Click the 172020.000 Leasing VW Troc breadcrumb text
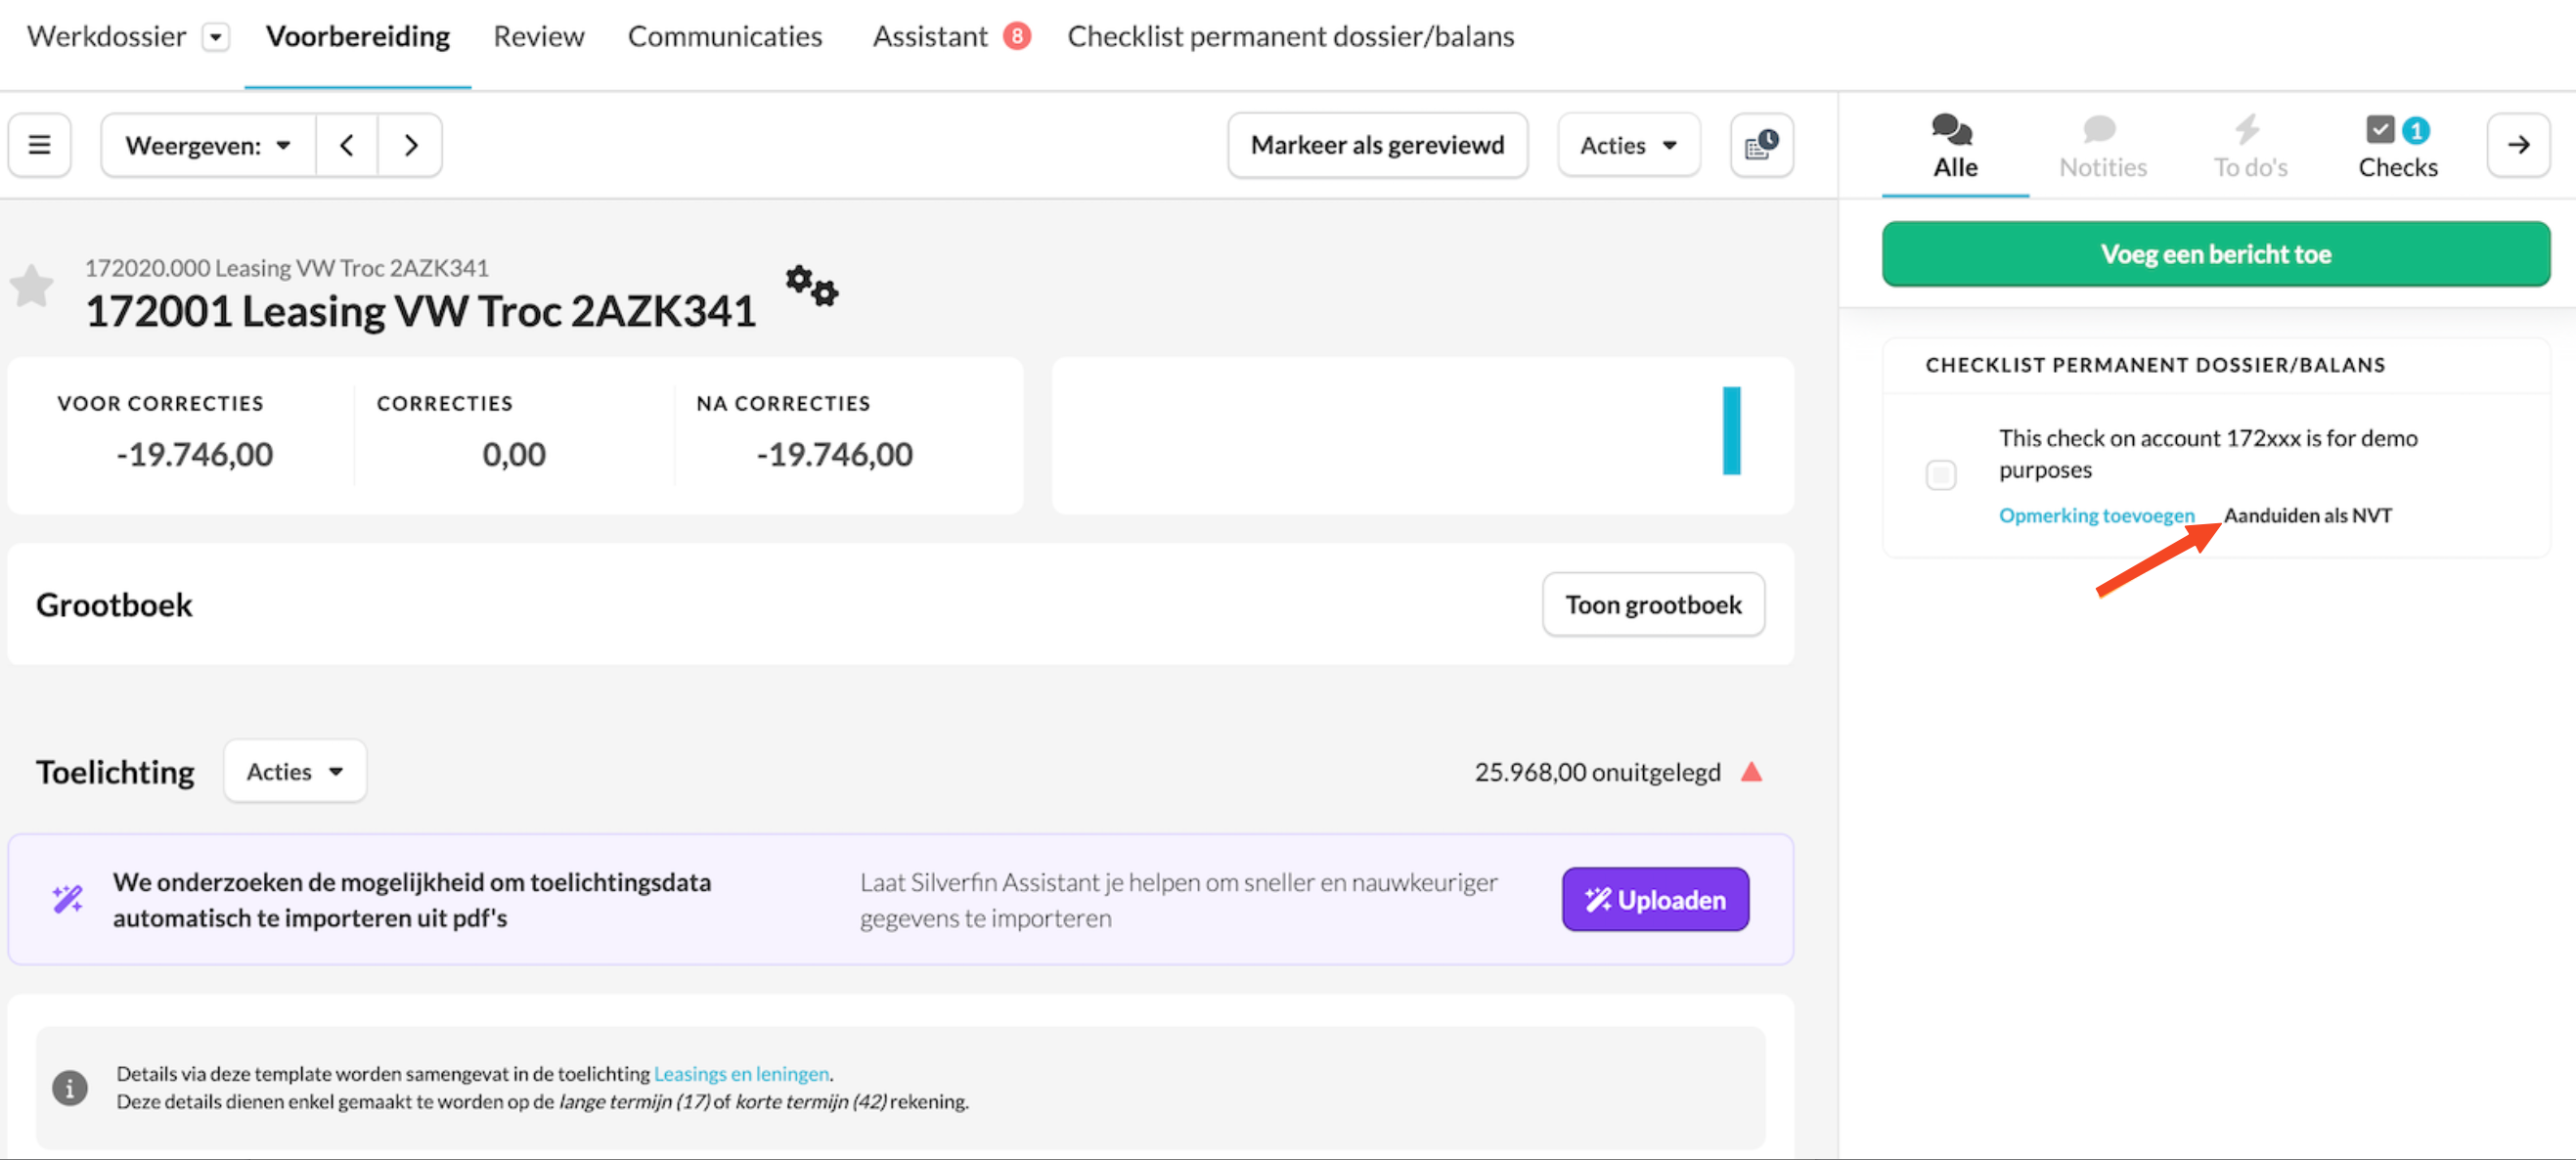The height and width of the screenshot is (1160, 2576). pos(287,268)
